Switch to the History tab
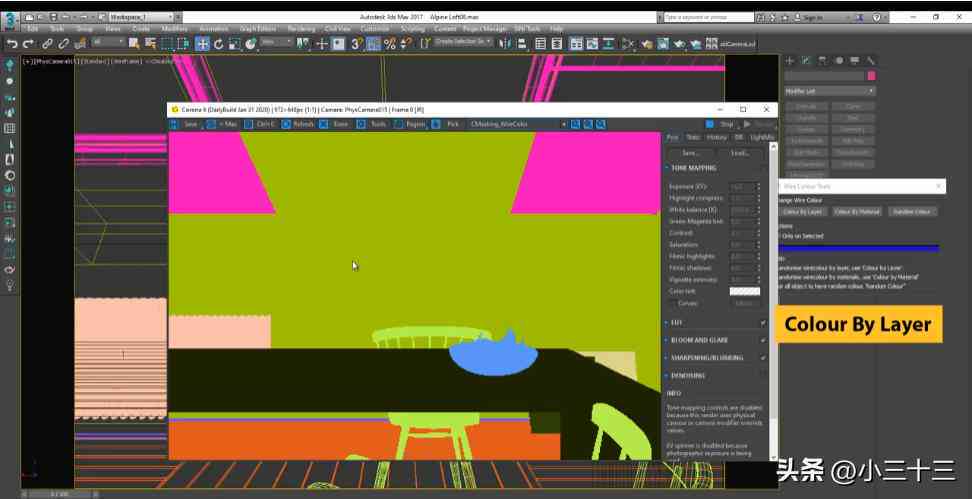 717,137
